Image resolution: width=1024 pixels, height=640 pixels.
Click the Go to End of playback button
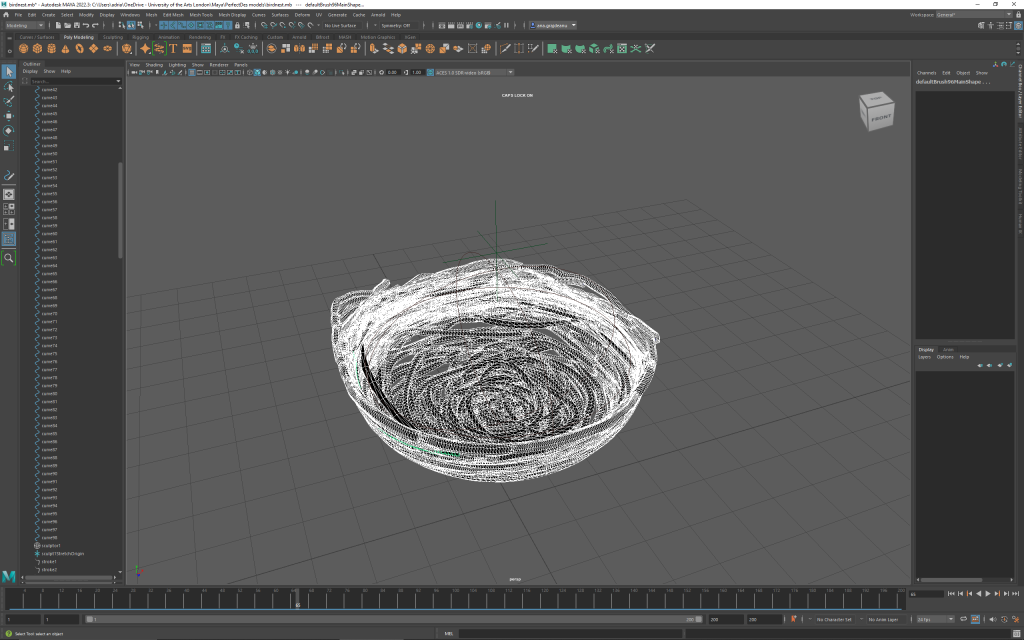click(1015, 594)
